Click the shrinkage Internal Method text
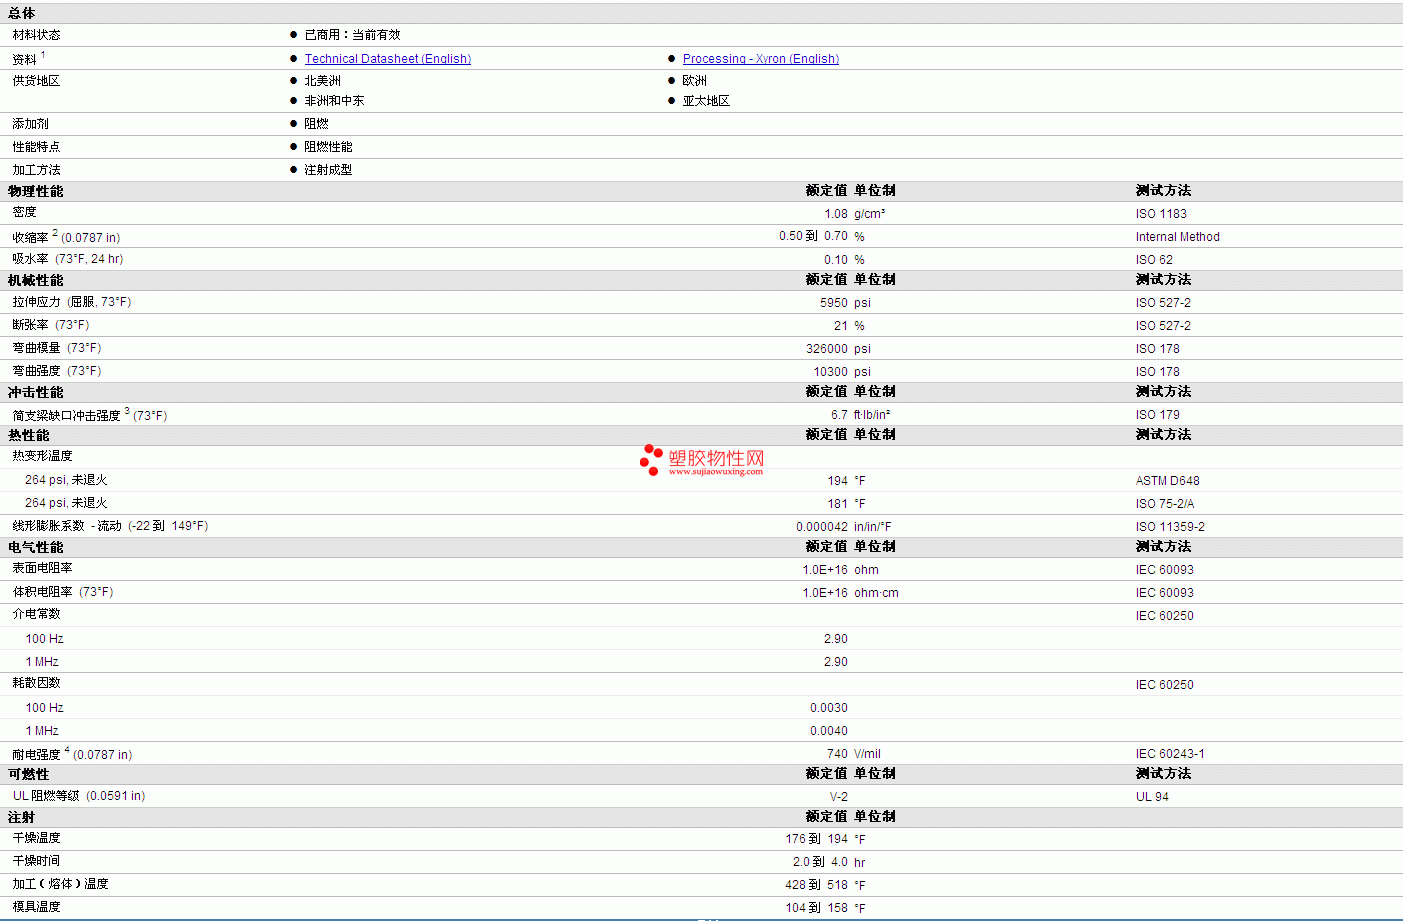Image resolution: width=1403 pixels, height=921 pixels. [x=1177, y=237]
